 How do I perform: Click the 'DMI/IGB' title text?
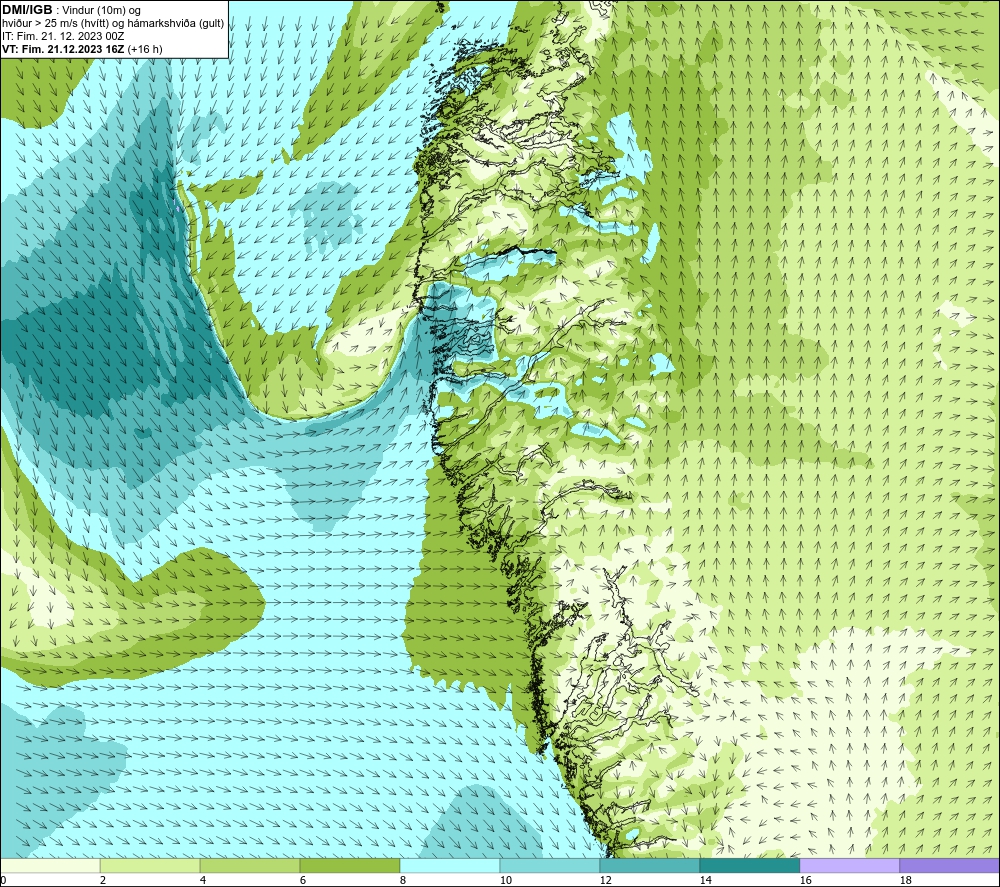[x=27, y=10]
